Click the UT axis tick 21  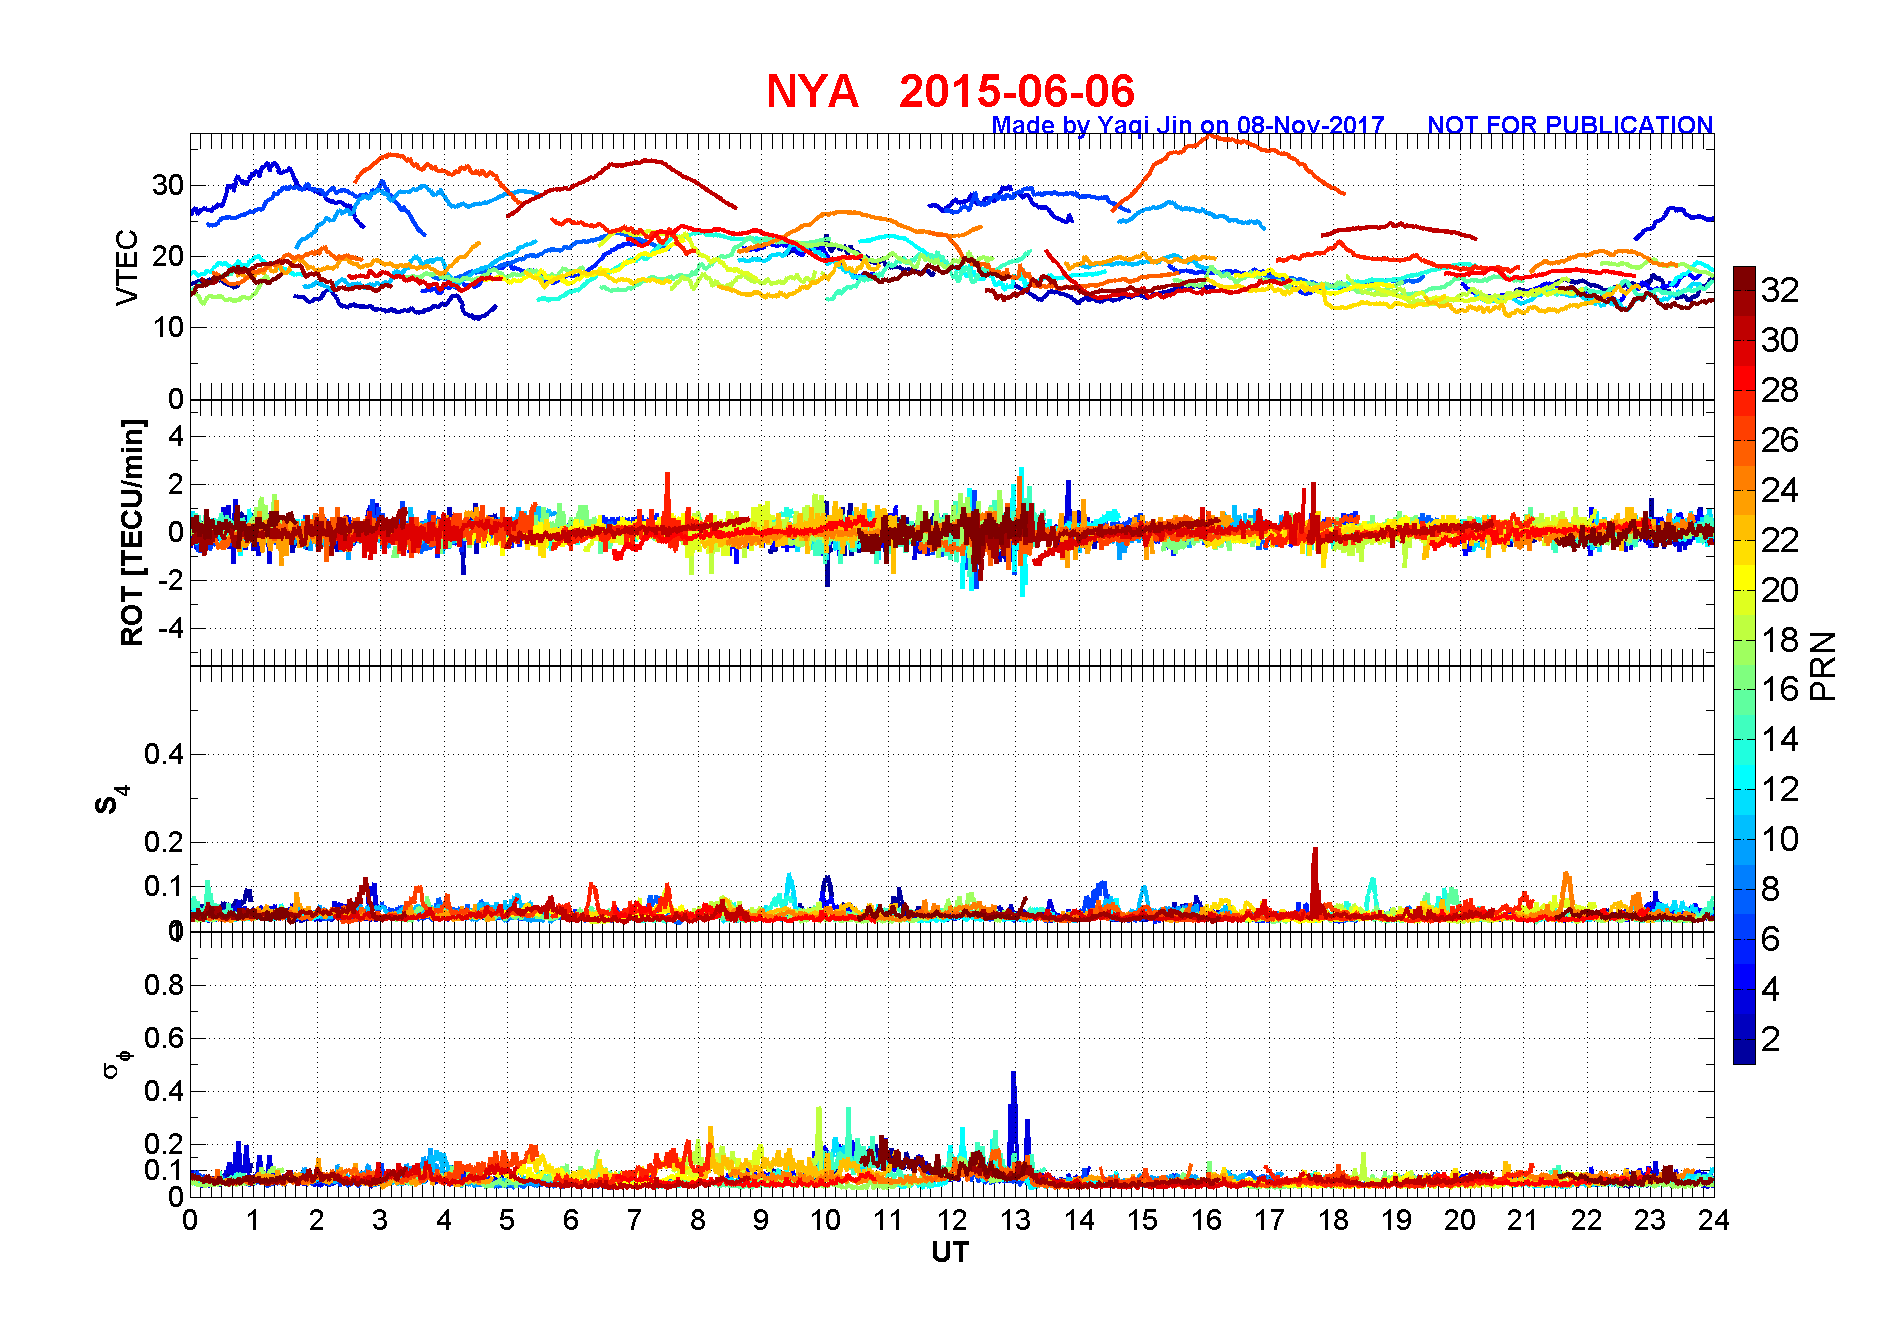click(x=1523, y=1220)
